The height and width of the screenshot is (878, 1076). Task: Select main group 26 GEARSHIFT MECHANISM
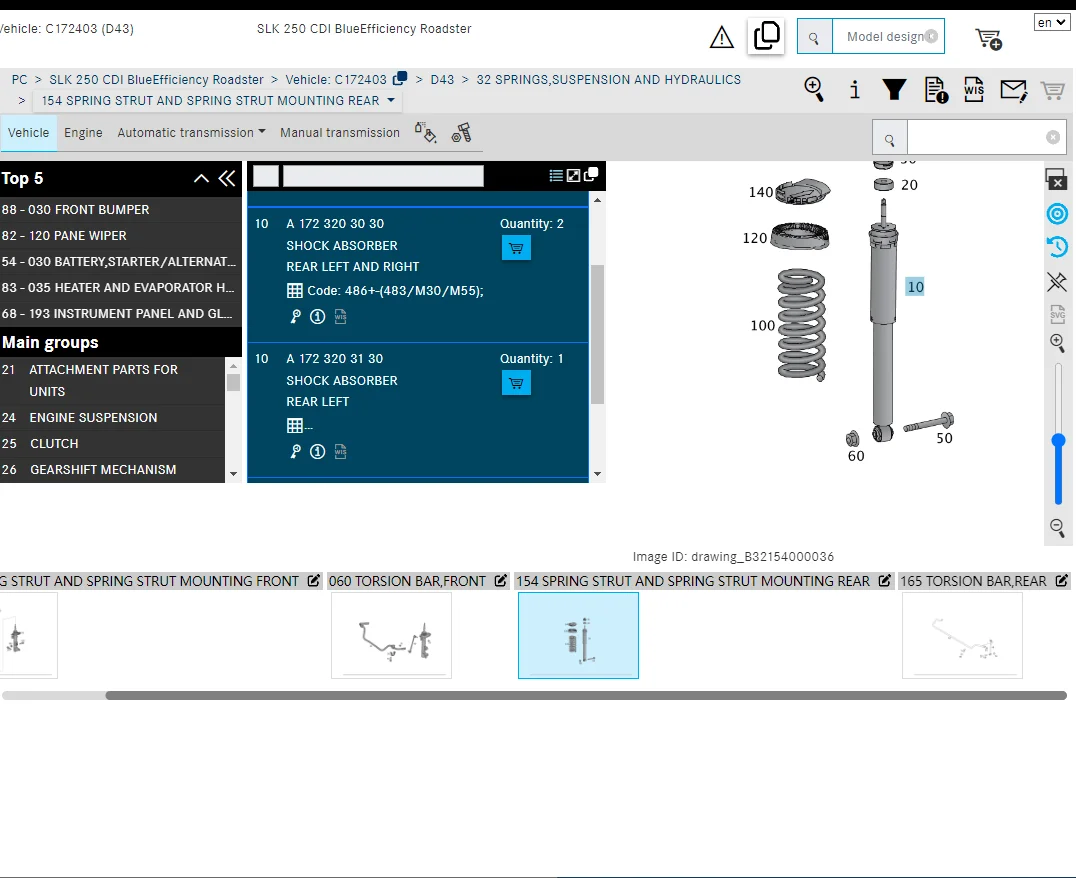[x=112, y=470]
